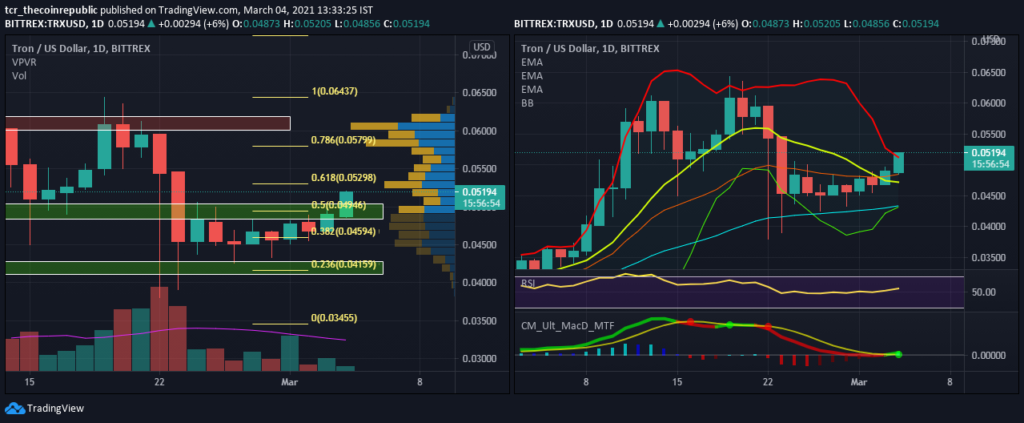Select the EMA label directly above BB
The width and height of the screenshot is (1024, 423).
pyautogui.click(x=532, y=89)
